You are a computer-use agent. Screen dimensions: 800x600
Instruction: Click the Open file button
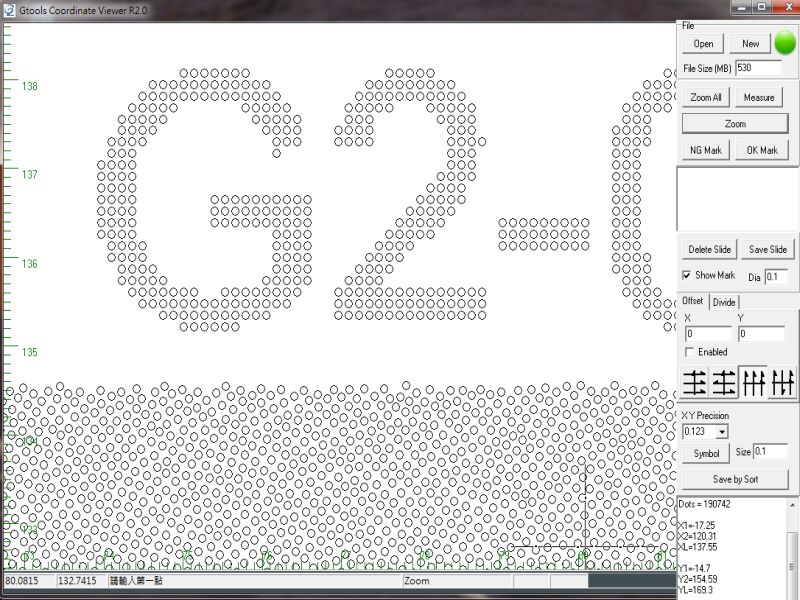(703, 44)
